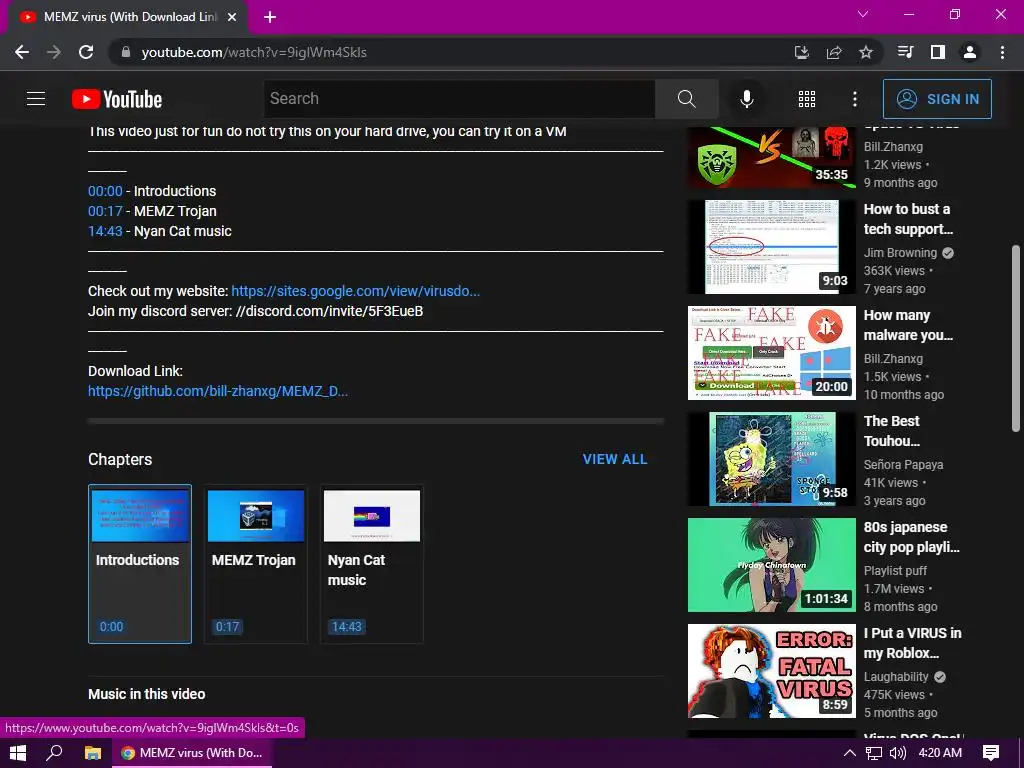This screenshot has width=1024, height=768.
Task: Click the install app icon in address bar
Action: (801, 52)
